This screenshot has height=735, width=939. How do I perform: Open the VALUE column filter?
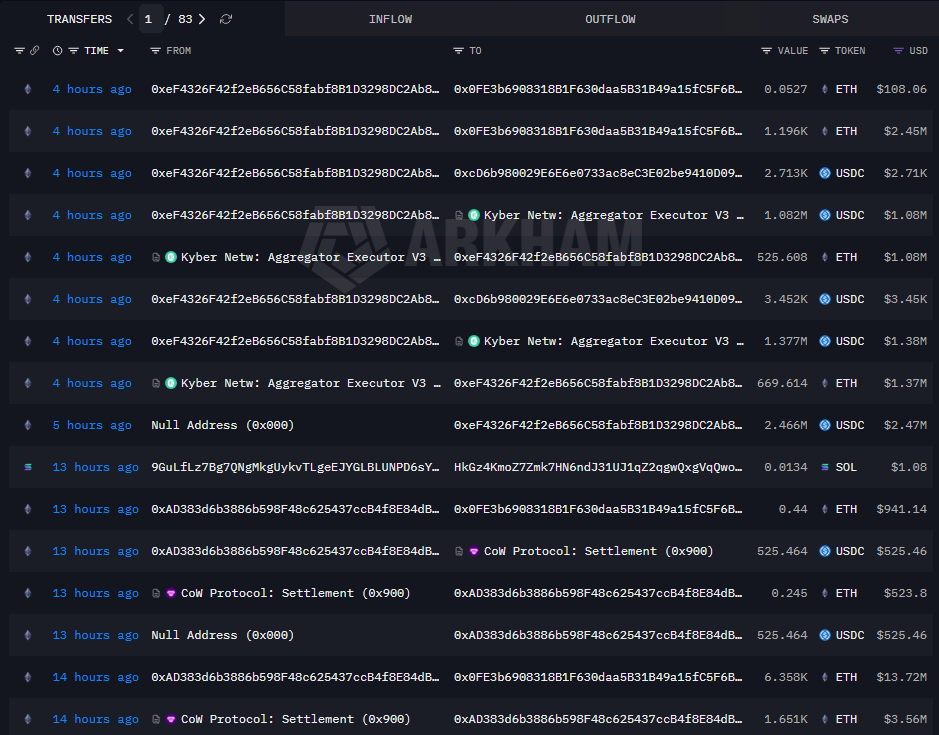[766, 51]
